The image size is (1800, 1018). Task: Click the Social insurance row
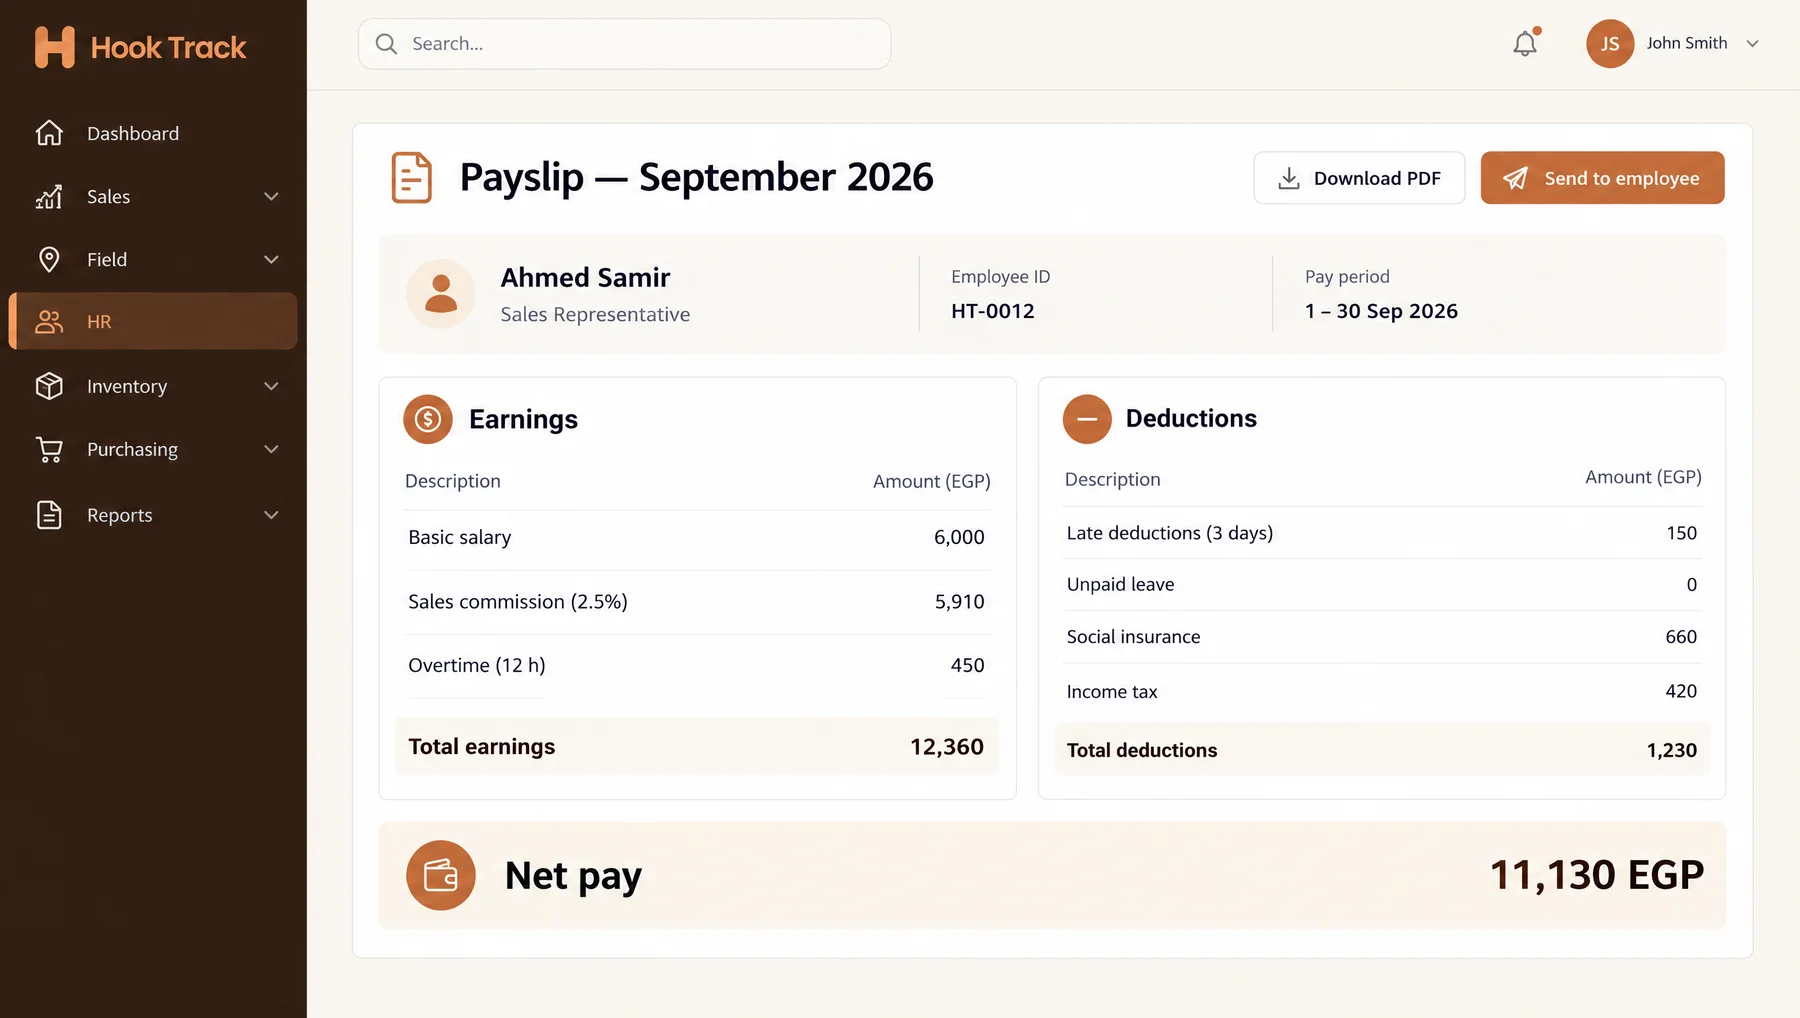[1382, 637]
